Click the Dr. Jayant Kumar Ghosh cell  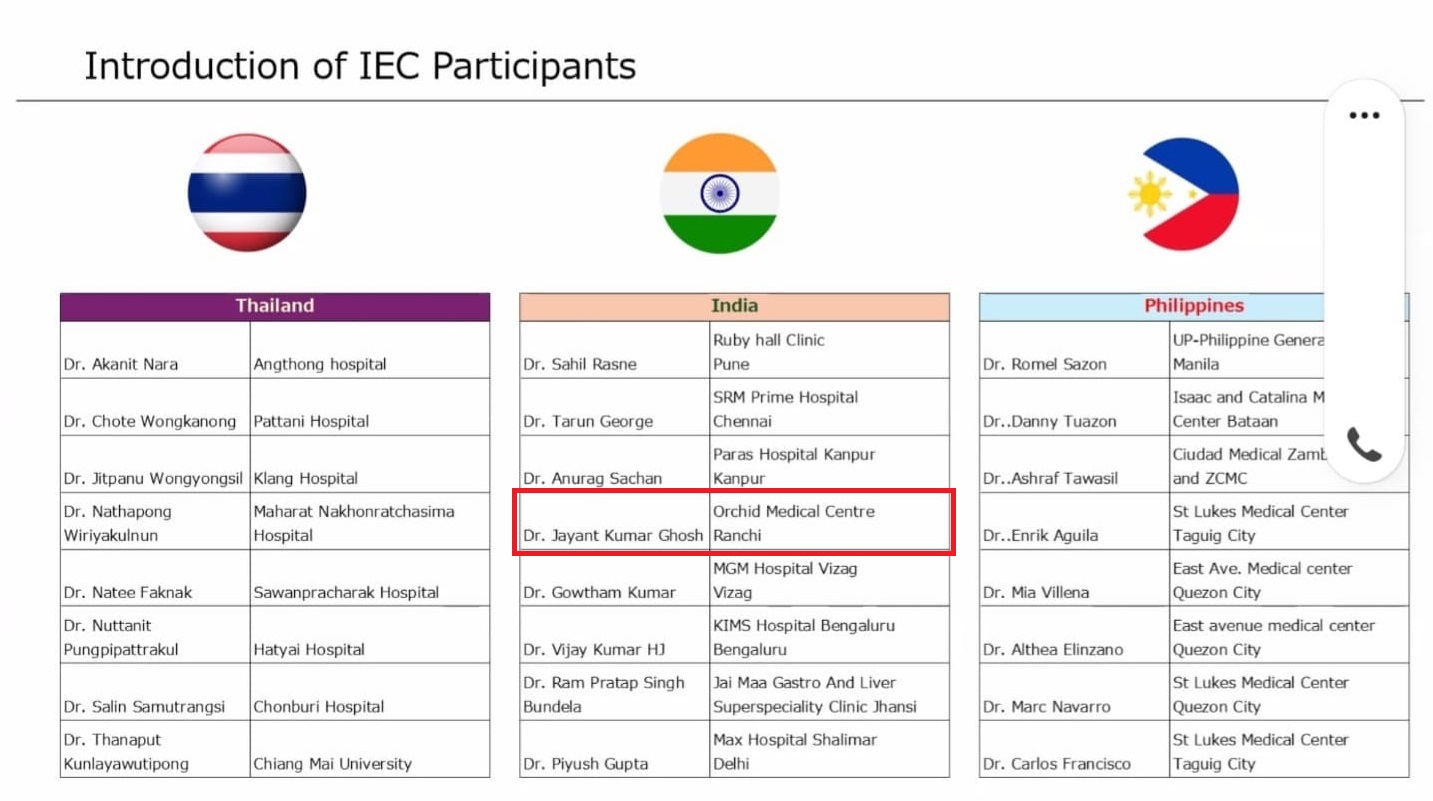coord(613,523)
